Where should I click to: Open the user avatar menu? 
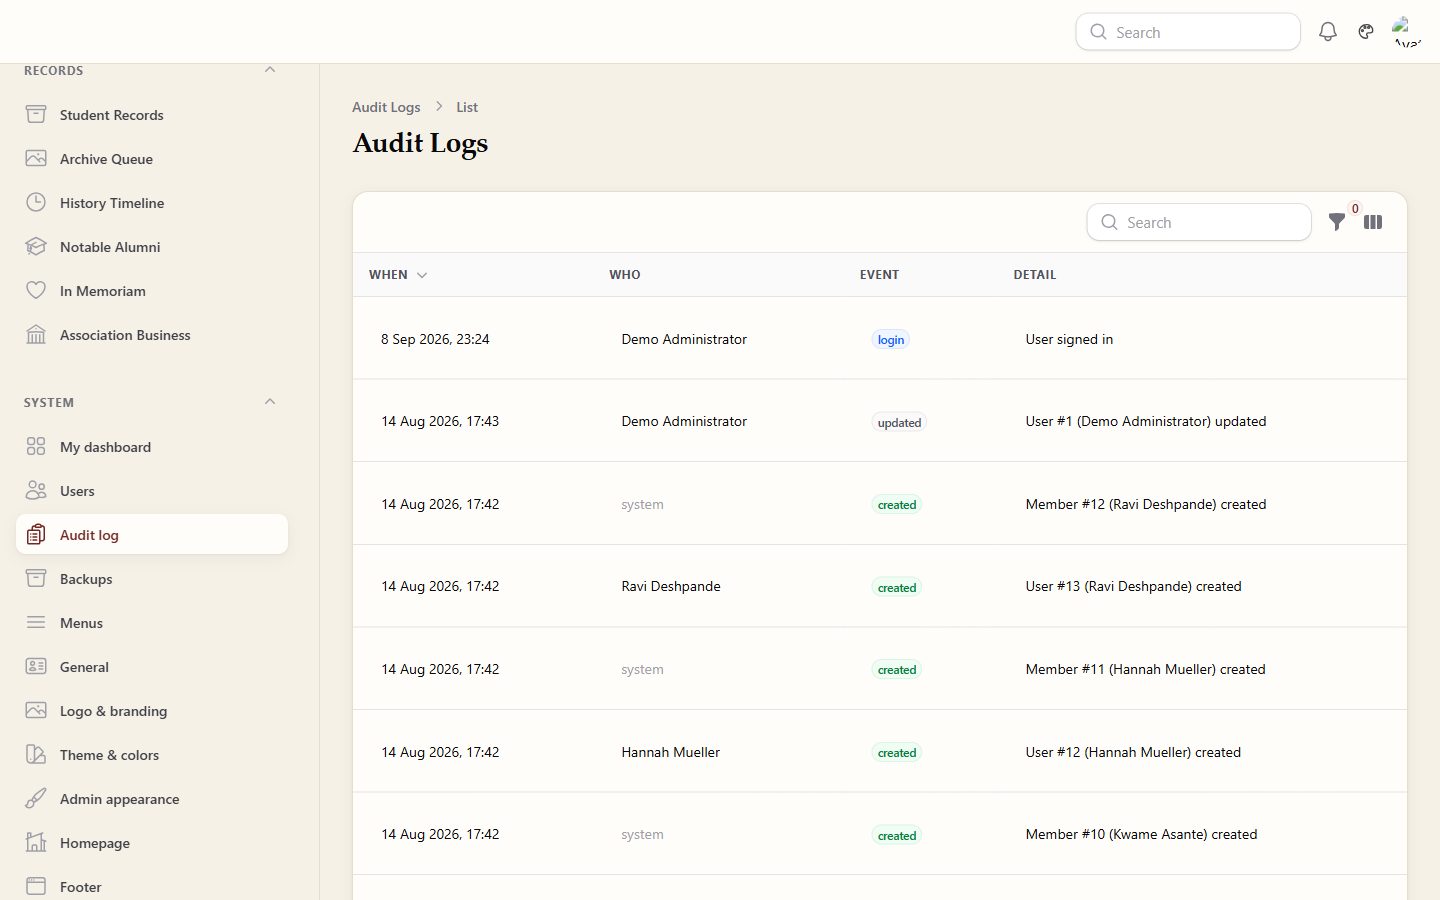point(1407,32)
